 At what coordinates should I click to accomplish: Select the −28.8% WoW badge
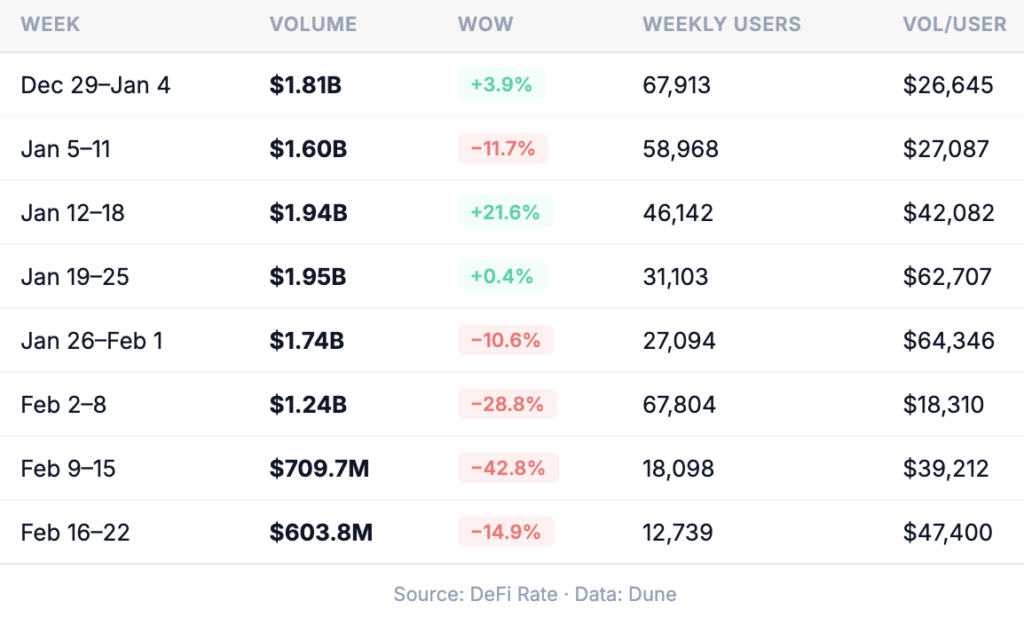(x=507, y=405)
